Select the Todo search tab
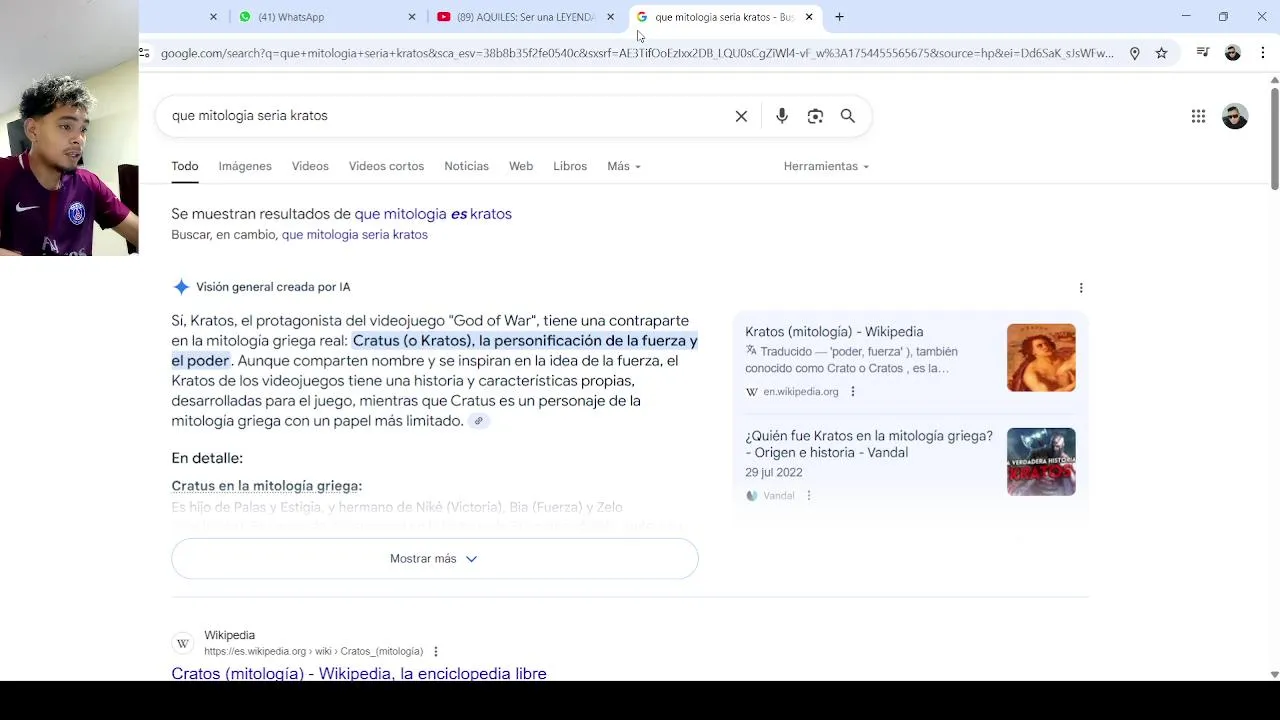The width and height of the screenshot is (1280, 720). click(x=185, y=166)
